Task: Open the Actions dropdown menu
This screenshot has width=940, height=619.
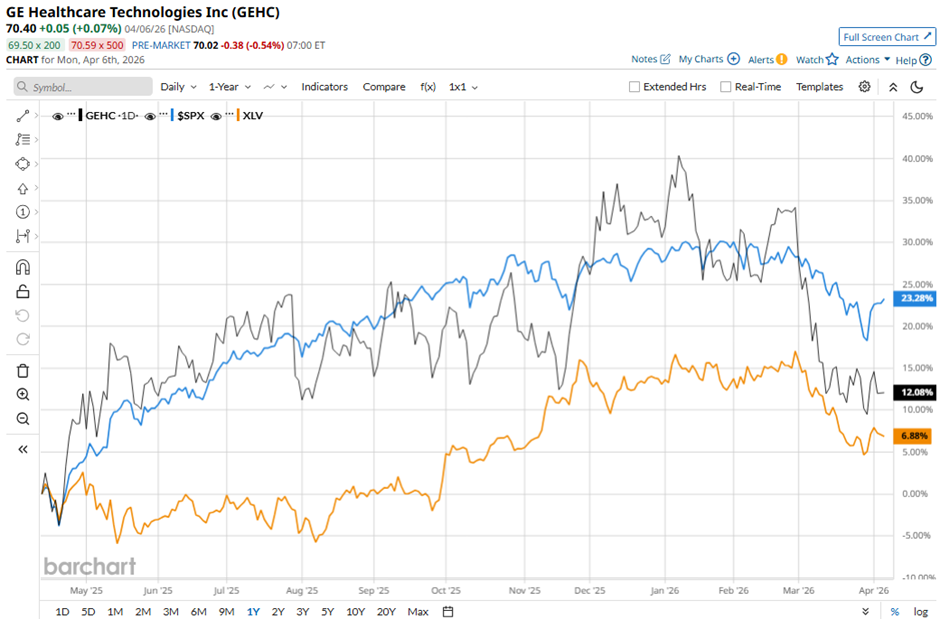Action: point(867,59)
